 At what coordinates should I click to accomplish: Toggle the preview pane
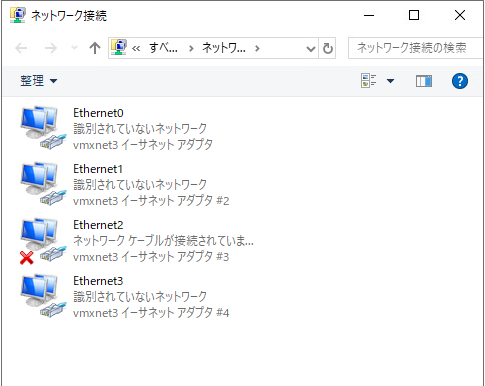(424, 81)
